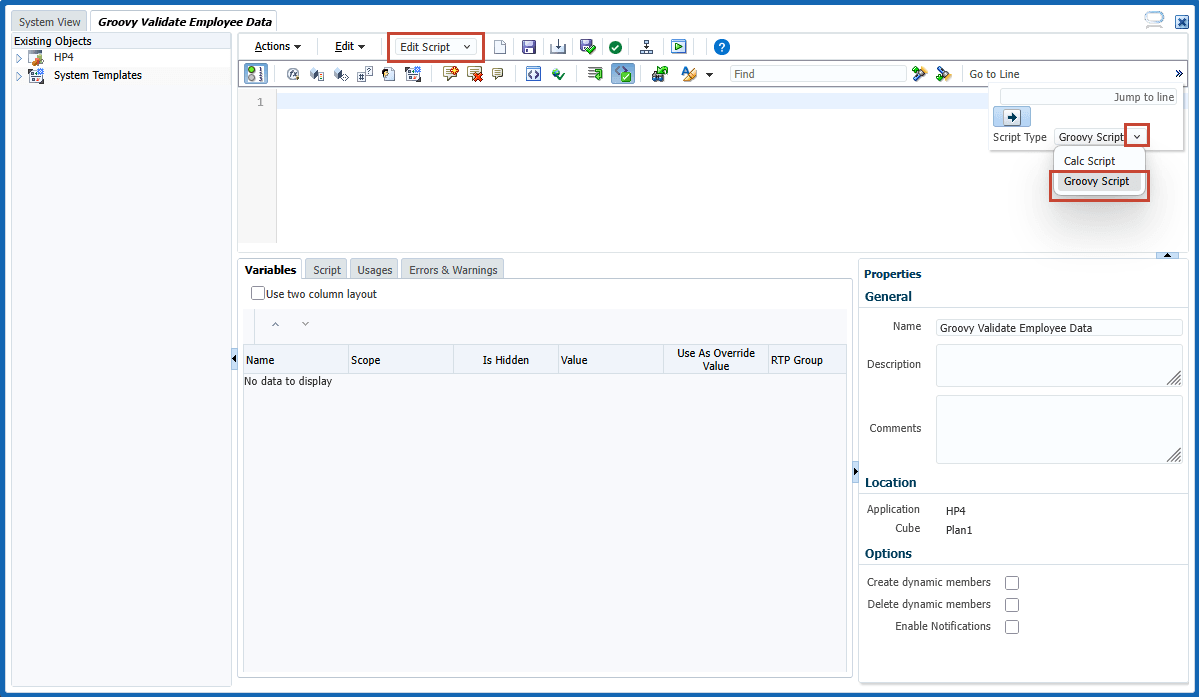Click the find next icon before Go to Line

pos(943,74)
